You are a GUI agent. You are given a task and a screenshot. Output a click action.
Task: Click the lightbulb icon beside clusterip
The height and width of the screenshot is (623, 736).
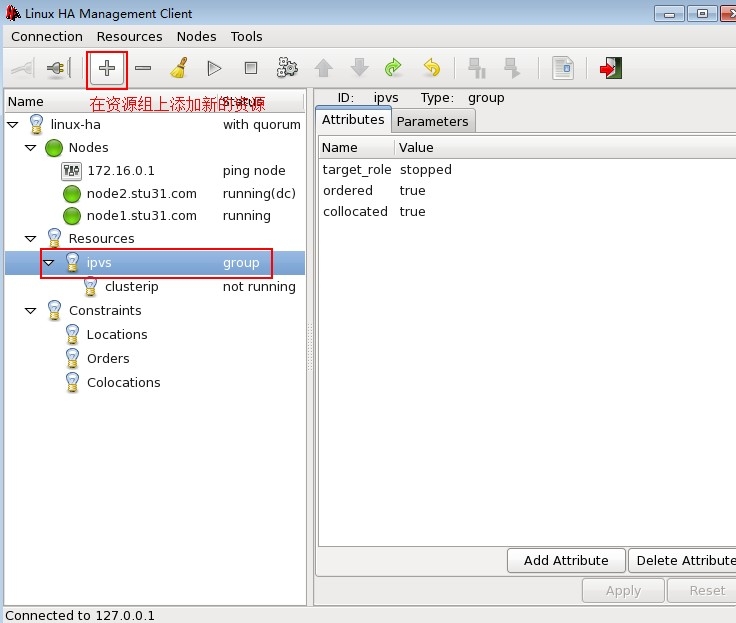click(x=90, y=287)
